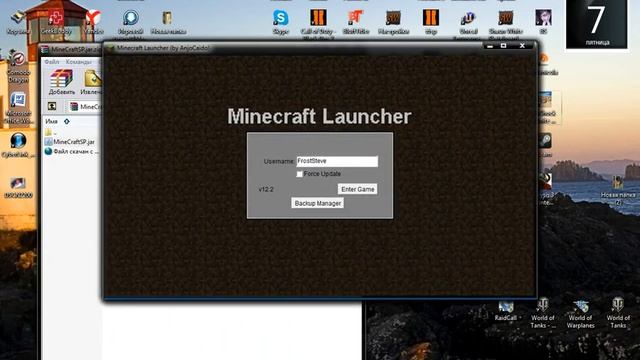Launch the Yandex browser desktop icon

click(x=93, y=21)
